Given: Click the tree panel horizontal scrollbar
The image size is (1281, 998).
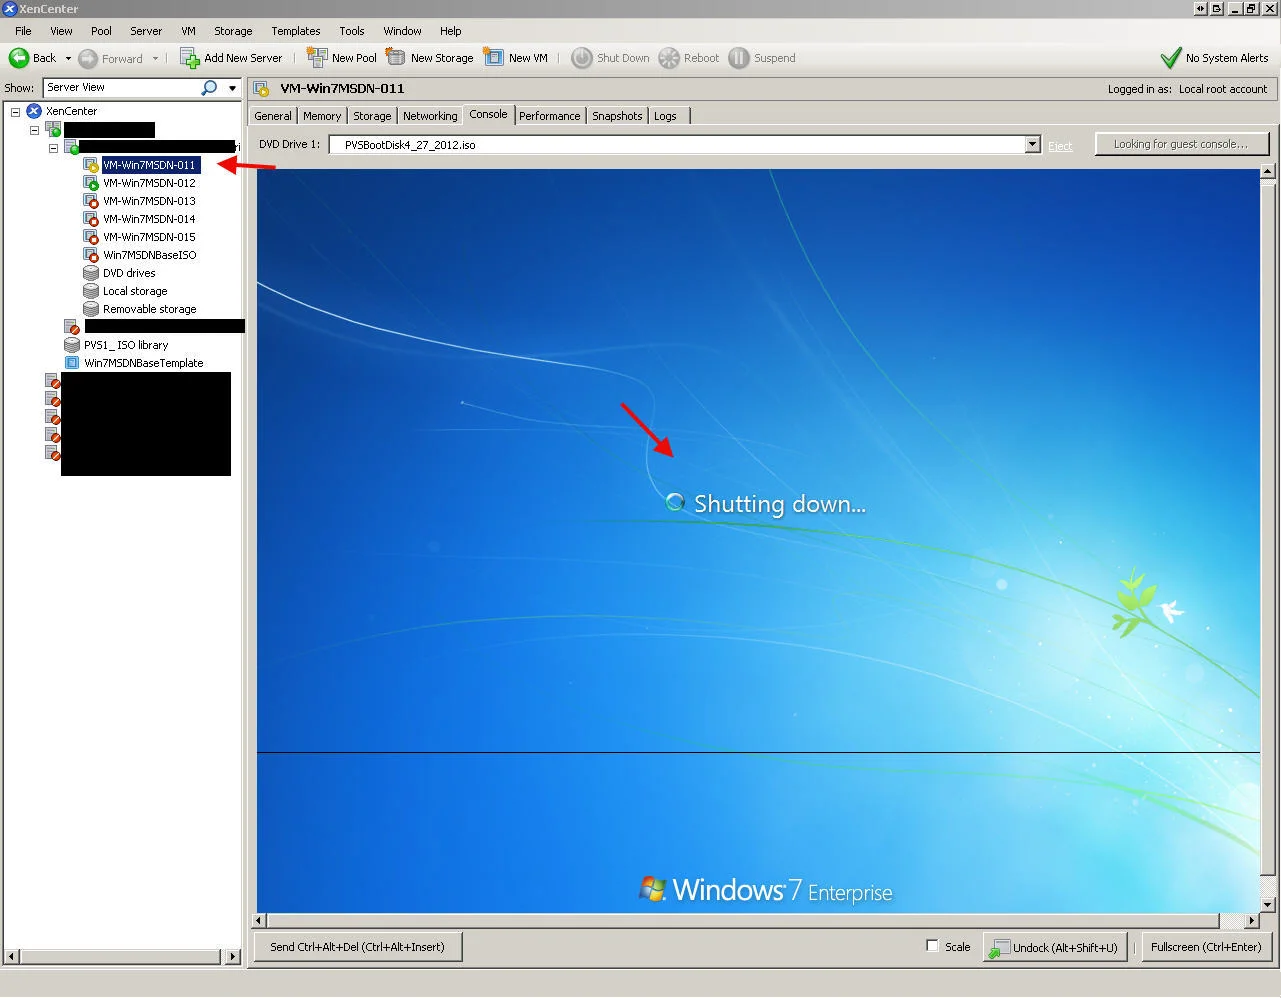Looking at the screenshot, I should tap(121, 957).
